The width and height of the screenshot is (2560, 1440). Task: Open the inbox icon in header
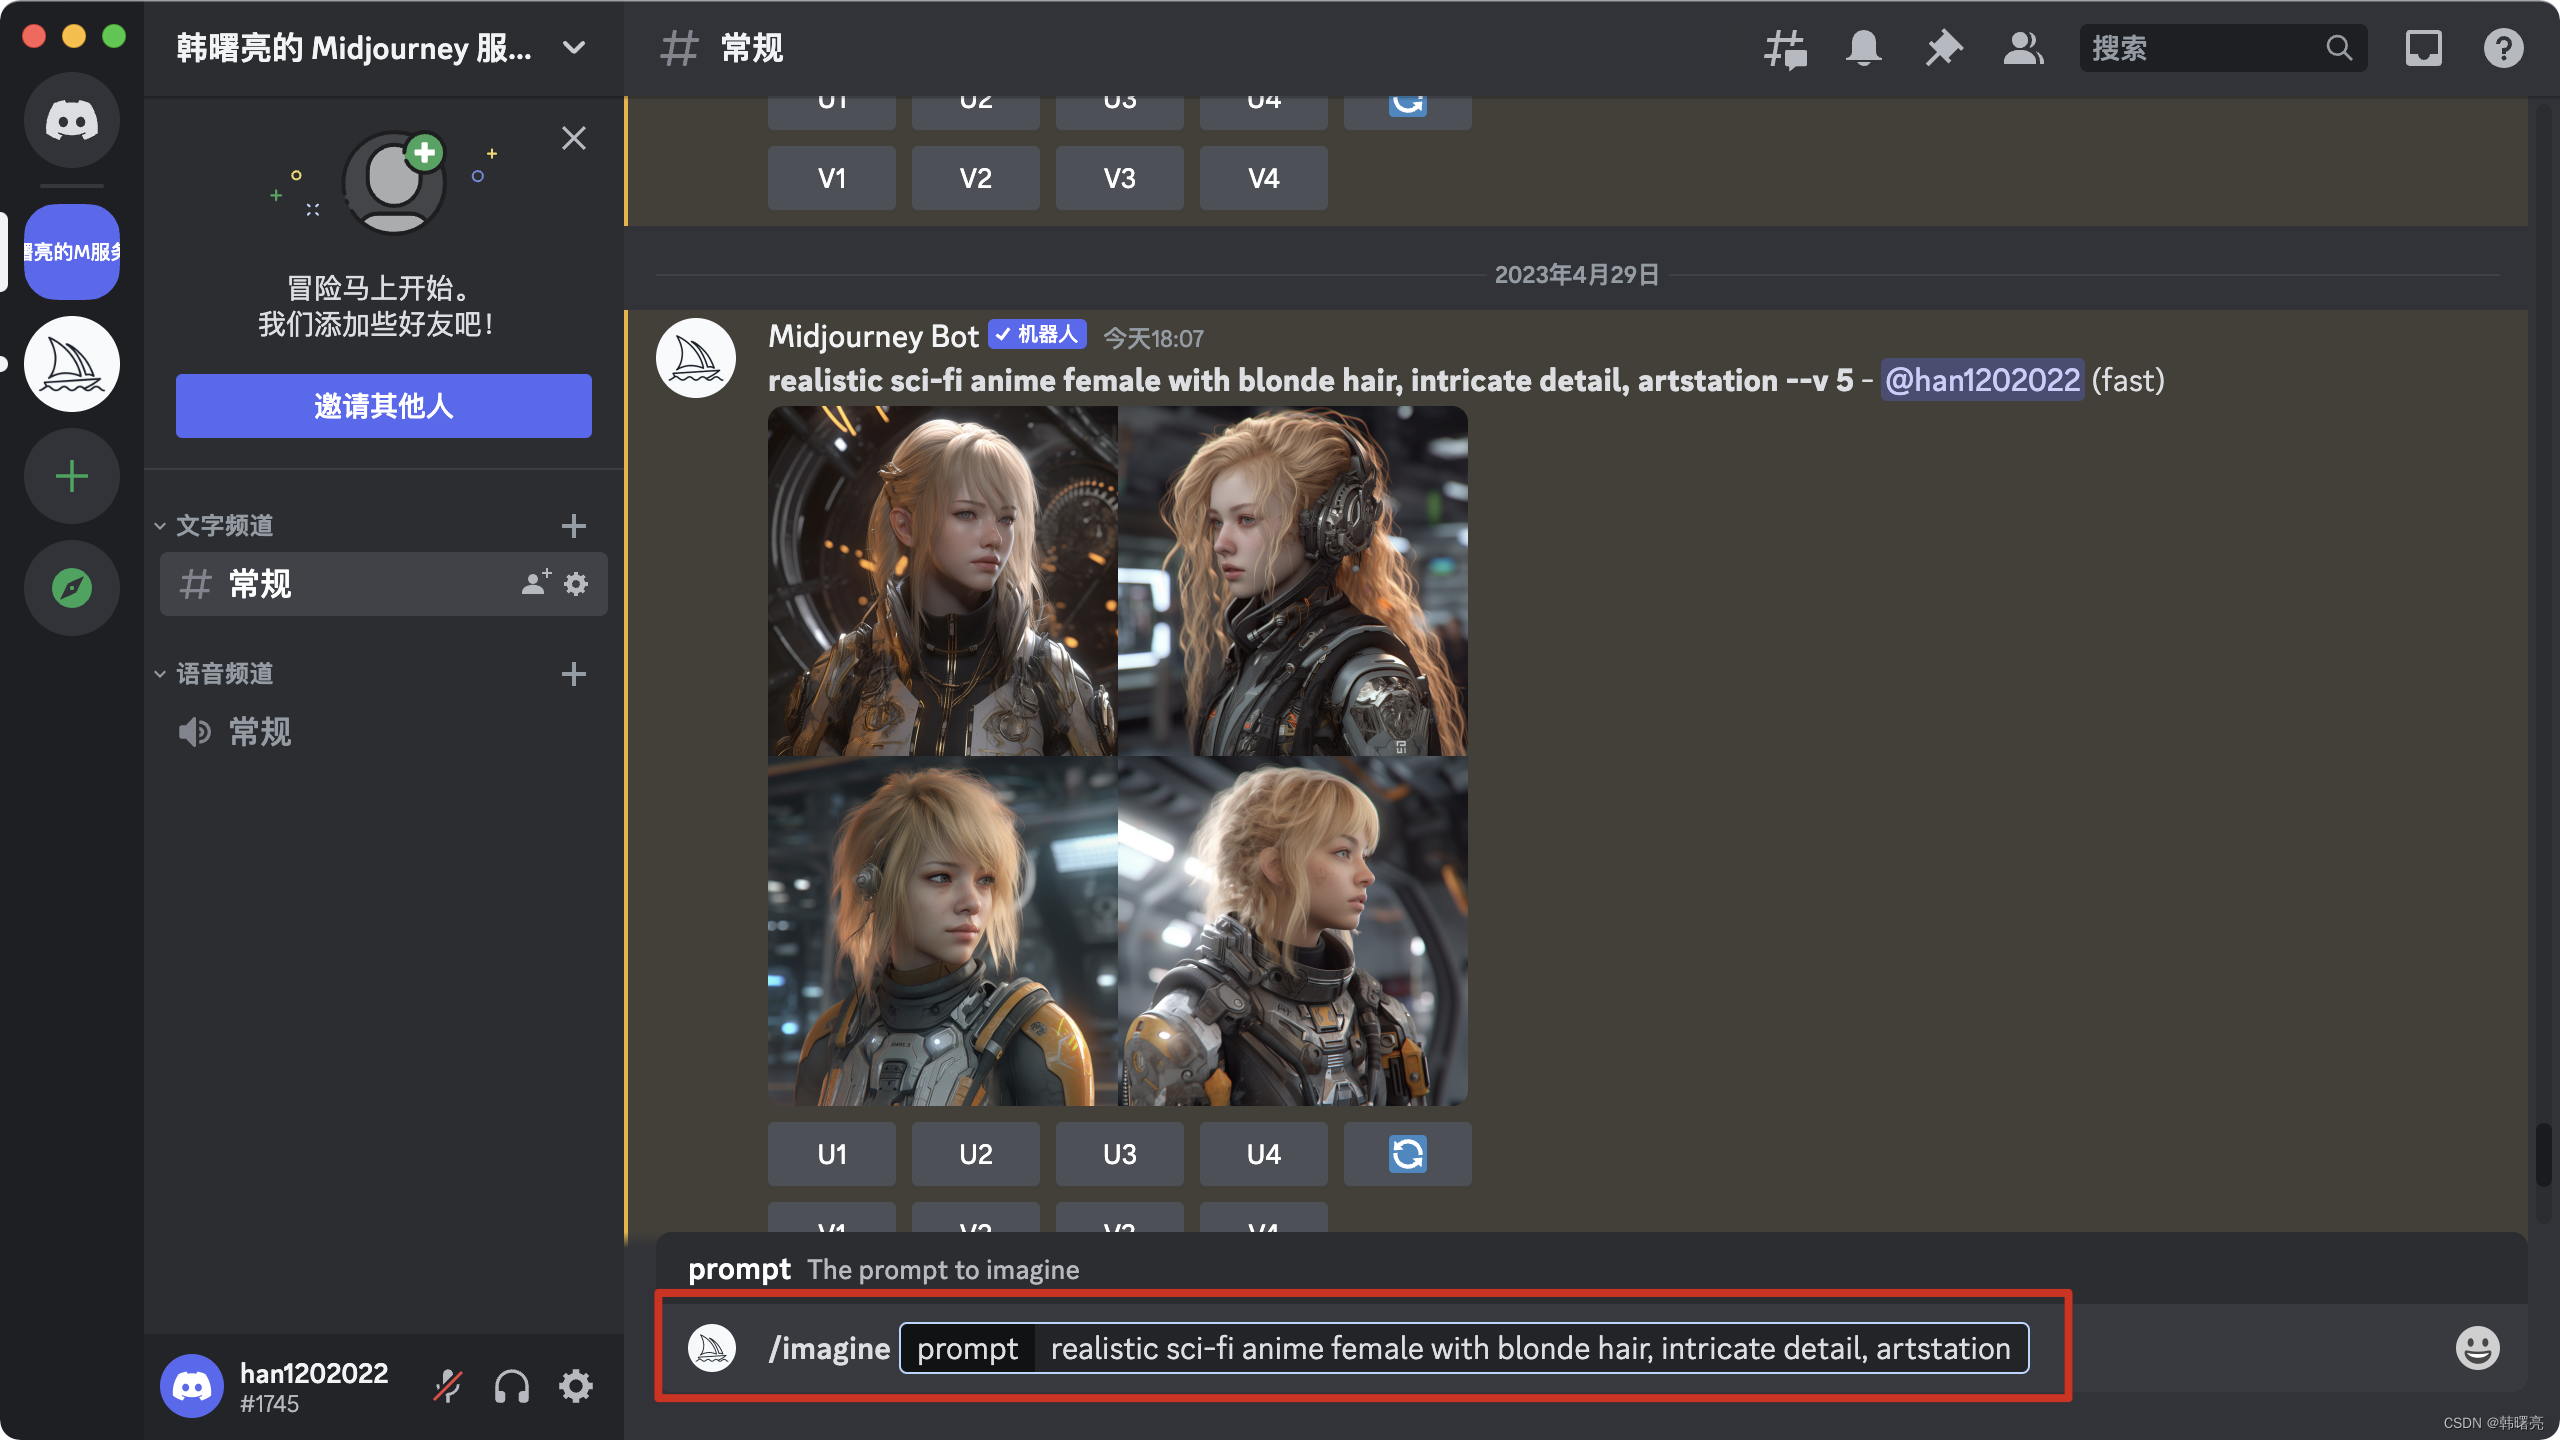tap(2424, 48)
